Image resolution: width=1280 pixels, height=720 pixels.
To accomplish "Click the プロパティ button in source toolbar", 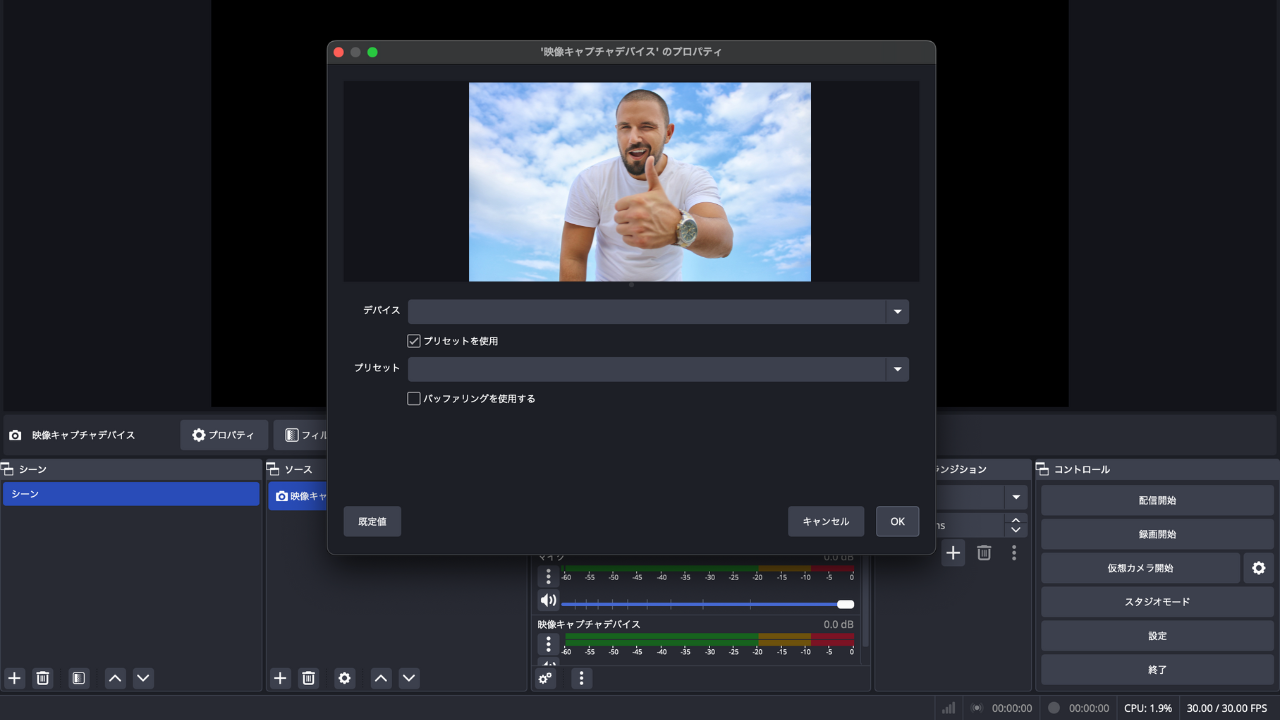I will coord(224,435).
